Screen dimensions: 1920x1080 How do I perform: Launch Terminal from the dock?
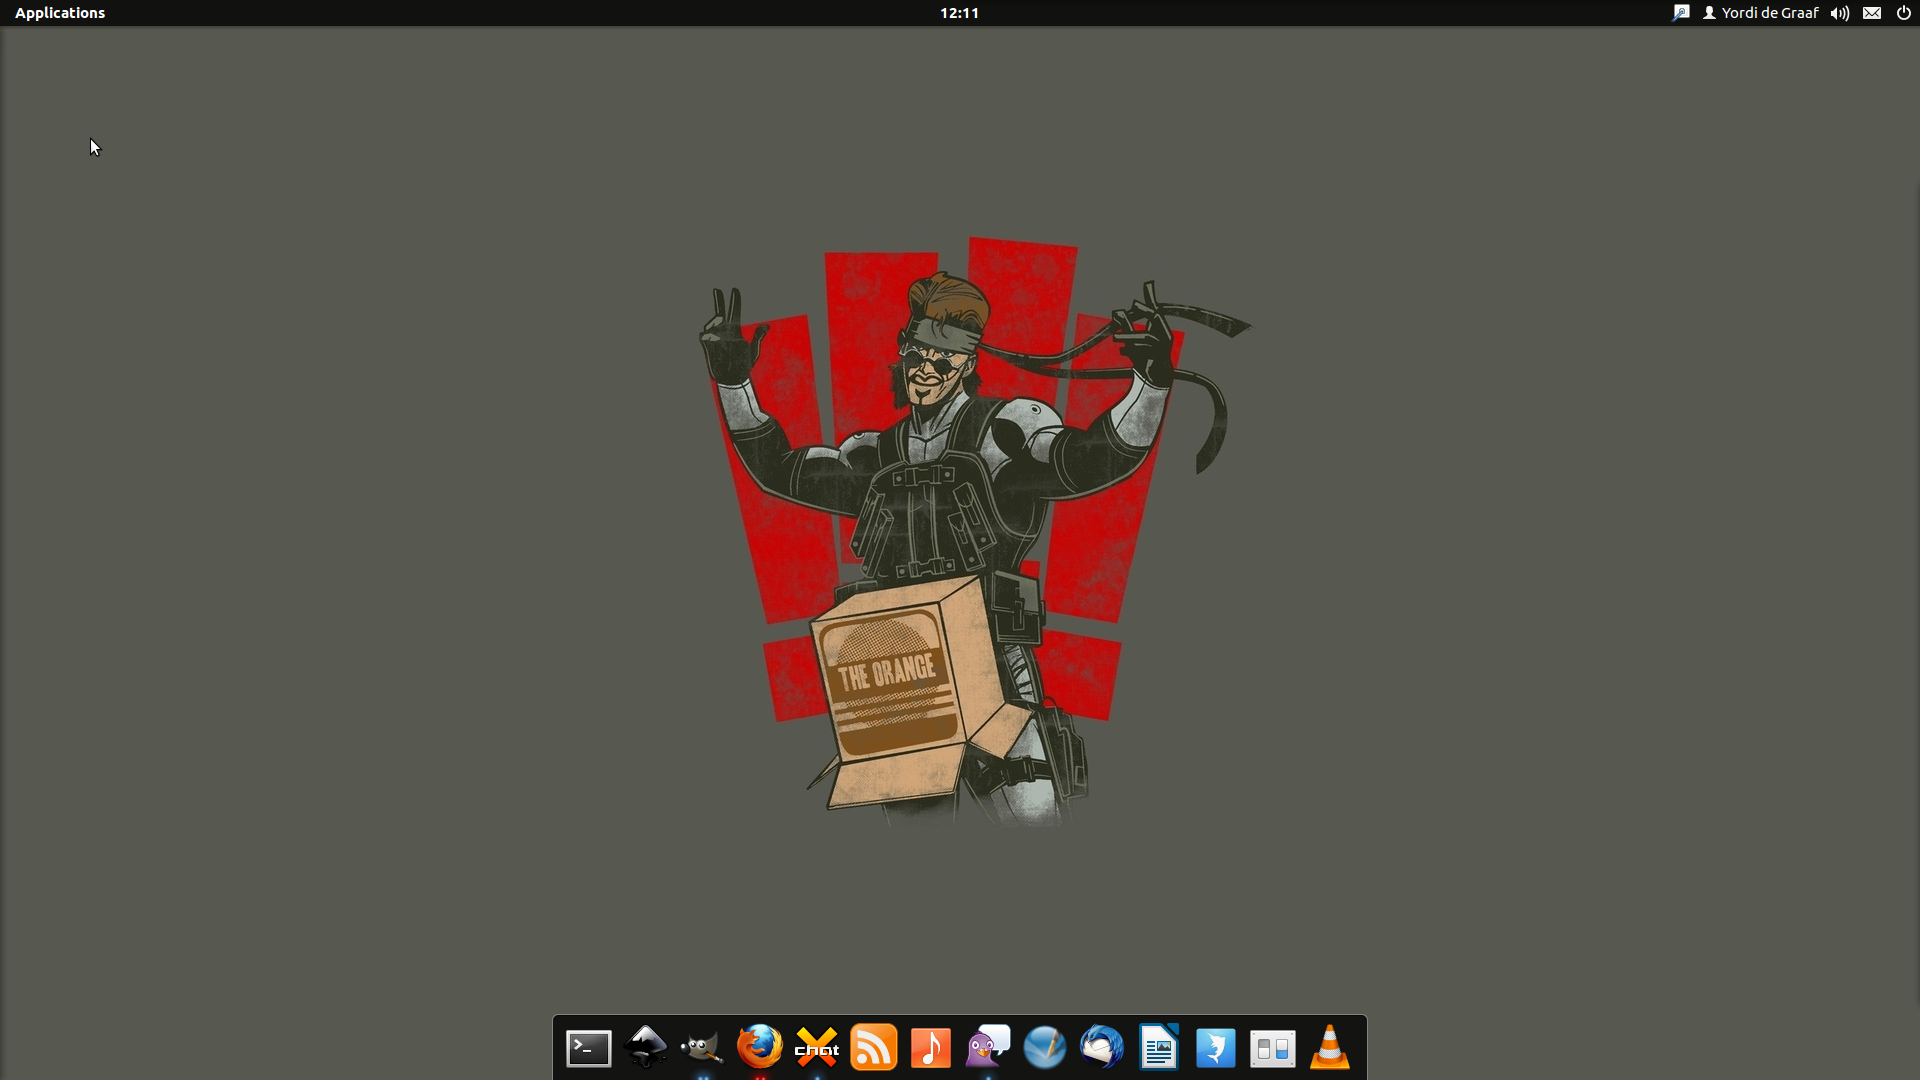[x=589, y=1048]
